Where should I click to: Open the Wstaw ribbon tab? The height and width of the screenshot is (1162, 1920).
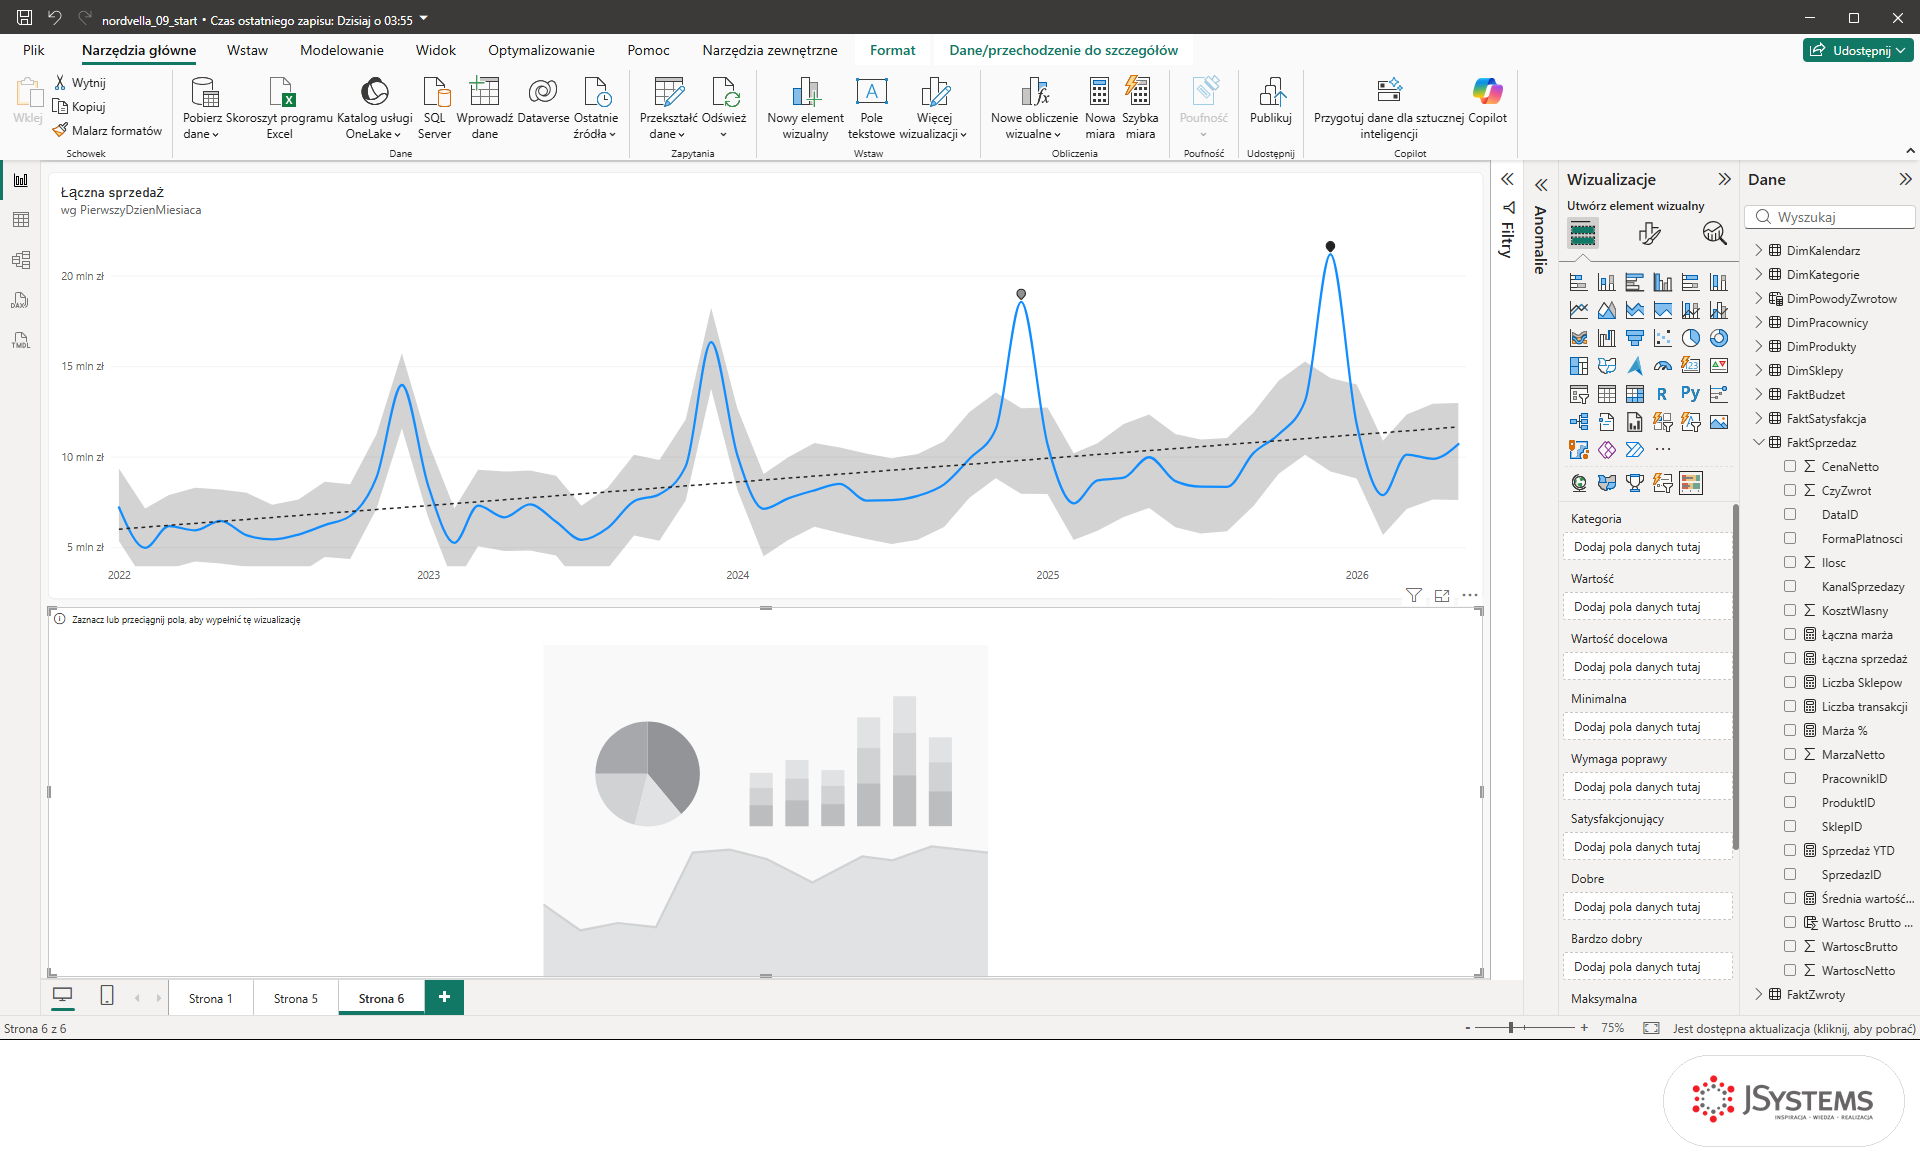(247, 50)
